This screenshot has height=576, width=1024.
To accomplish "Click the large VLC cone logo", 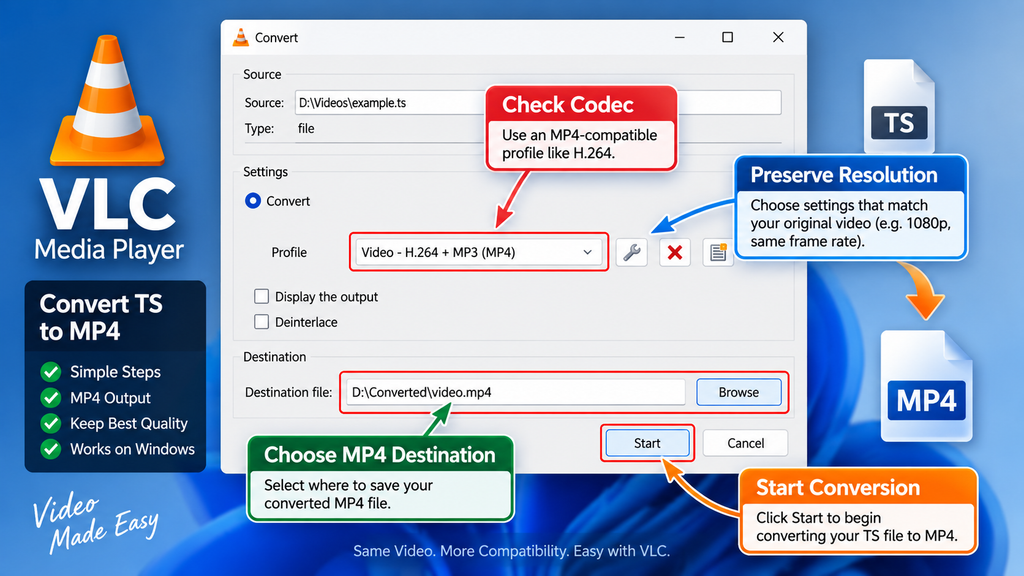I will [107, 100].
